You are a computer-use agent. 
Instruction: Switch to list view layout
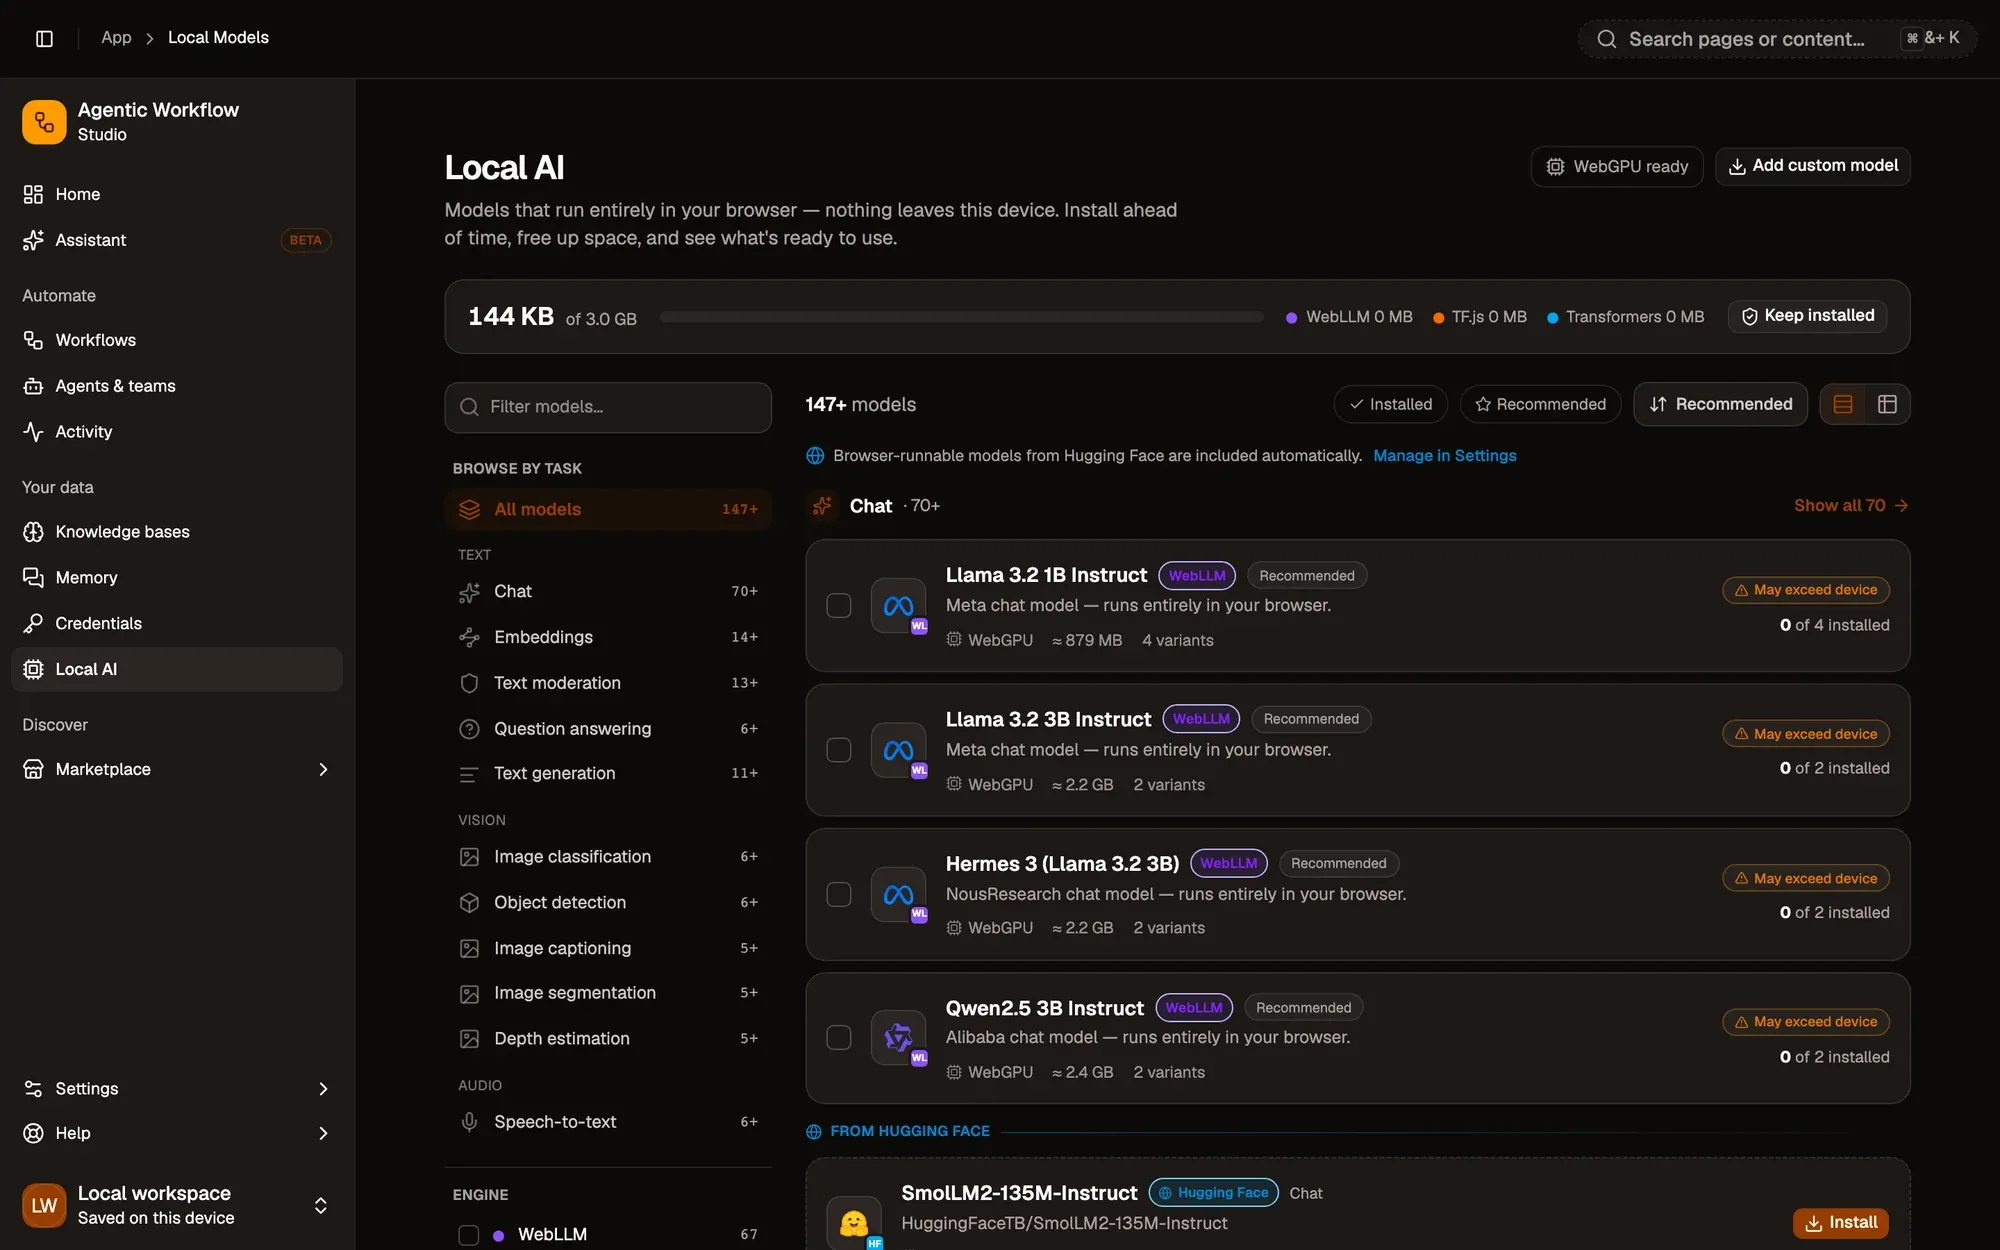[1843, 404]
